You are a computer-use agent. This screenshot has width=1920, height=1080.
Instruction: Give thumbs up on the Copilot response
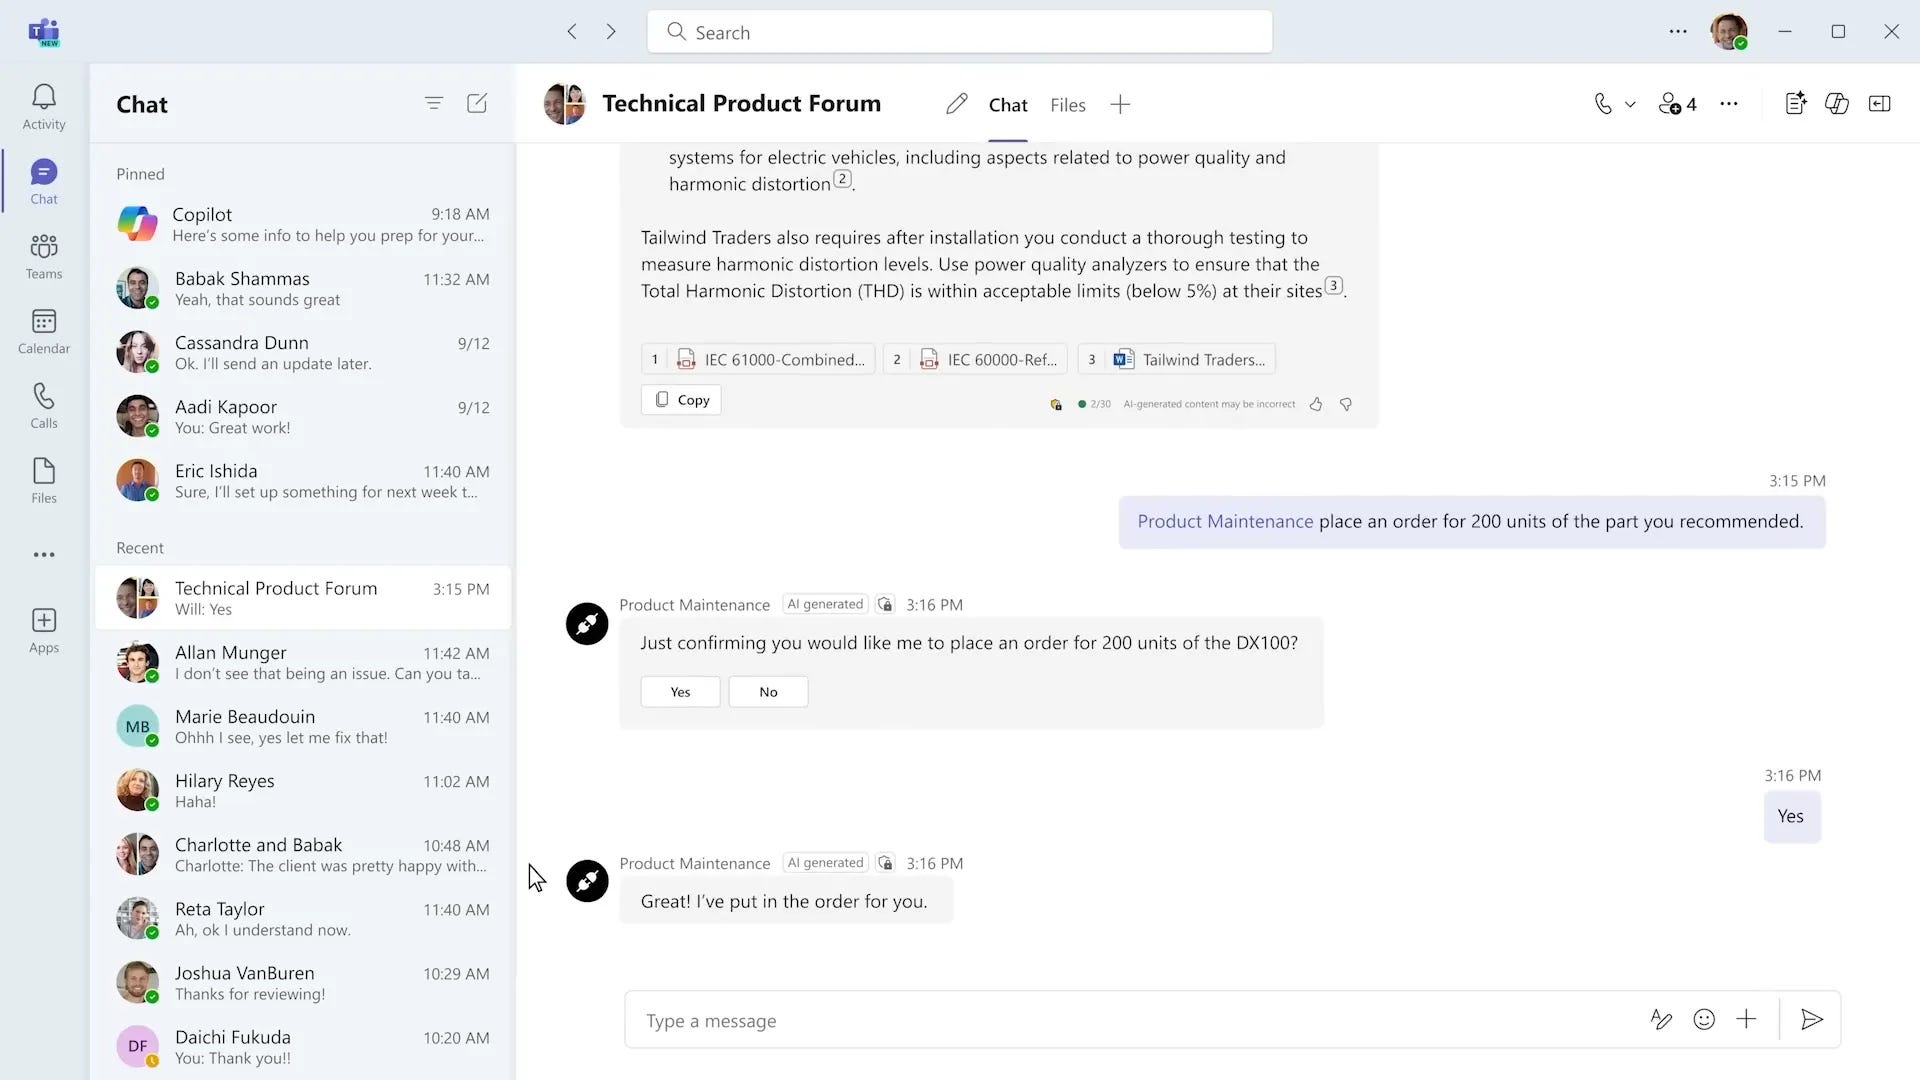tap(1315, 404)
